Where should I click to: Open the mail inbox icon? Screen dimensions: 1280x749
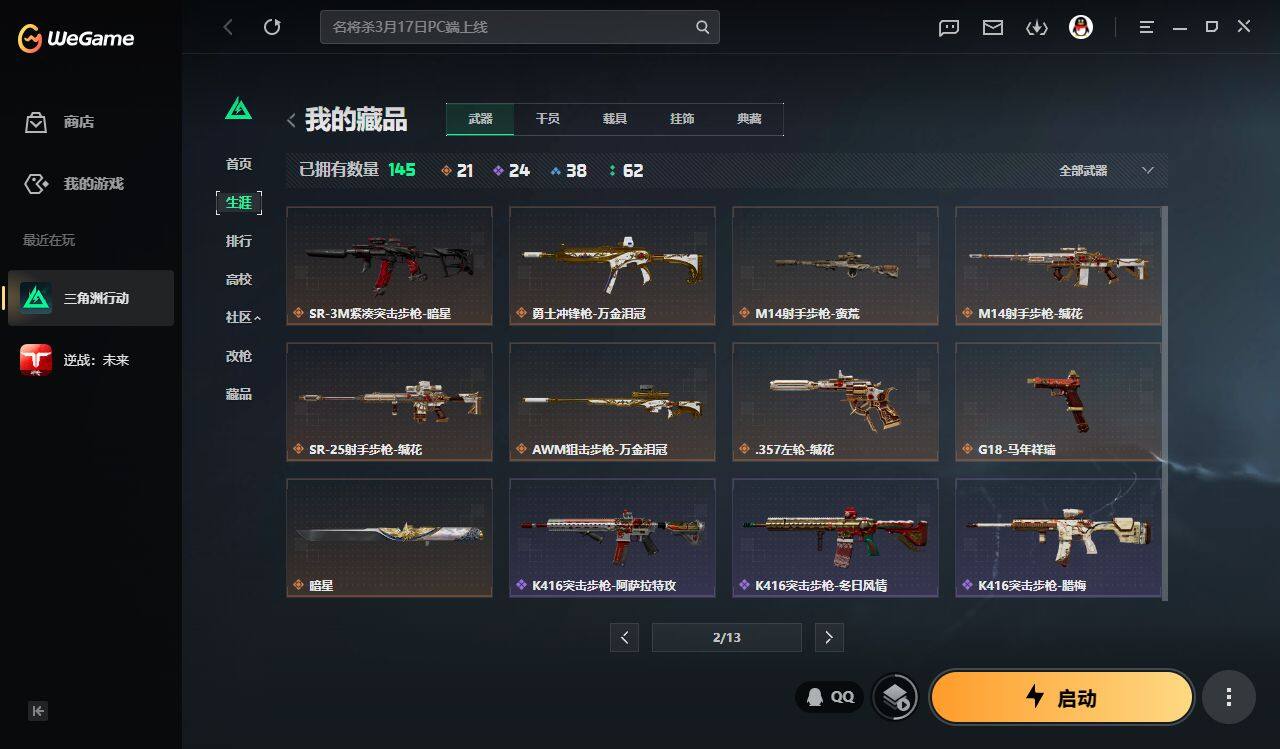pyautogui.click(x=992, y=27)
